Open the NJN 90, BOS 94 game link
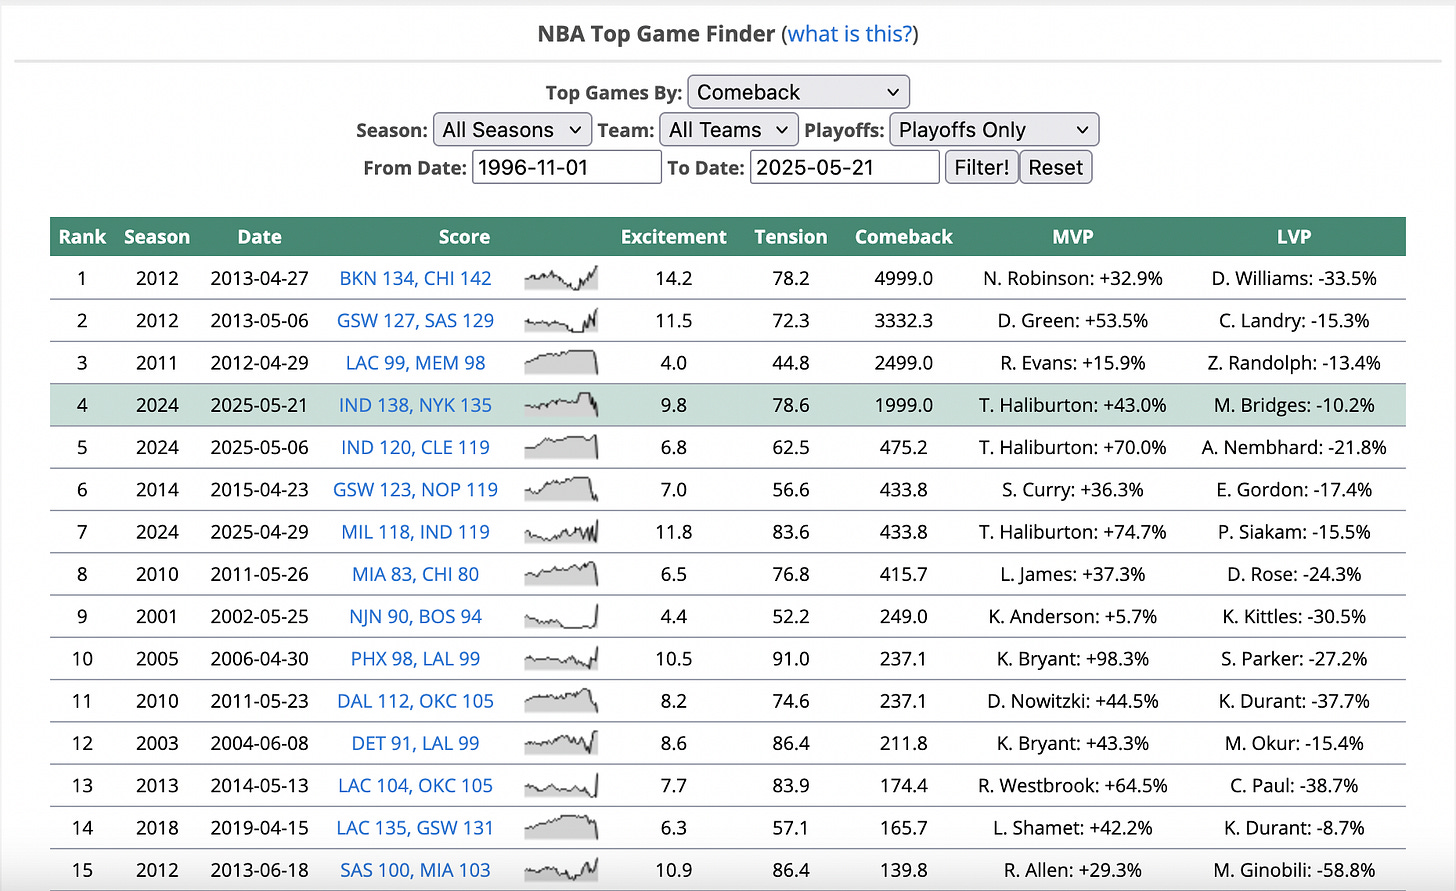The width and height of the screenshot is (1456, 891). pos(415,617)
